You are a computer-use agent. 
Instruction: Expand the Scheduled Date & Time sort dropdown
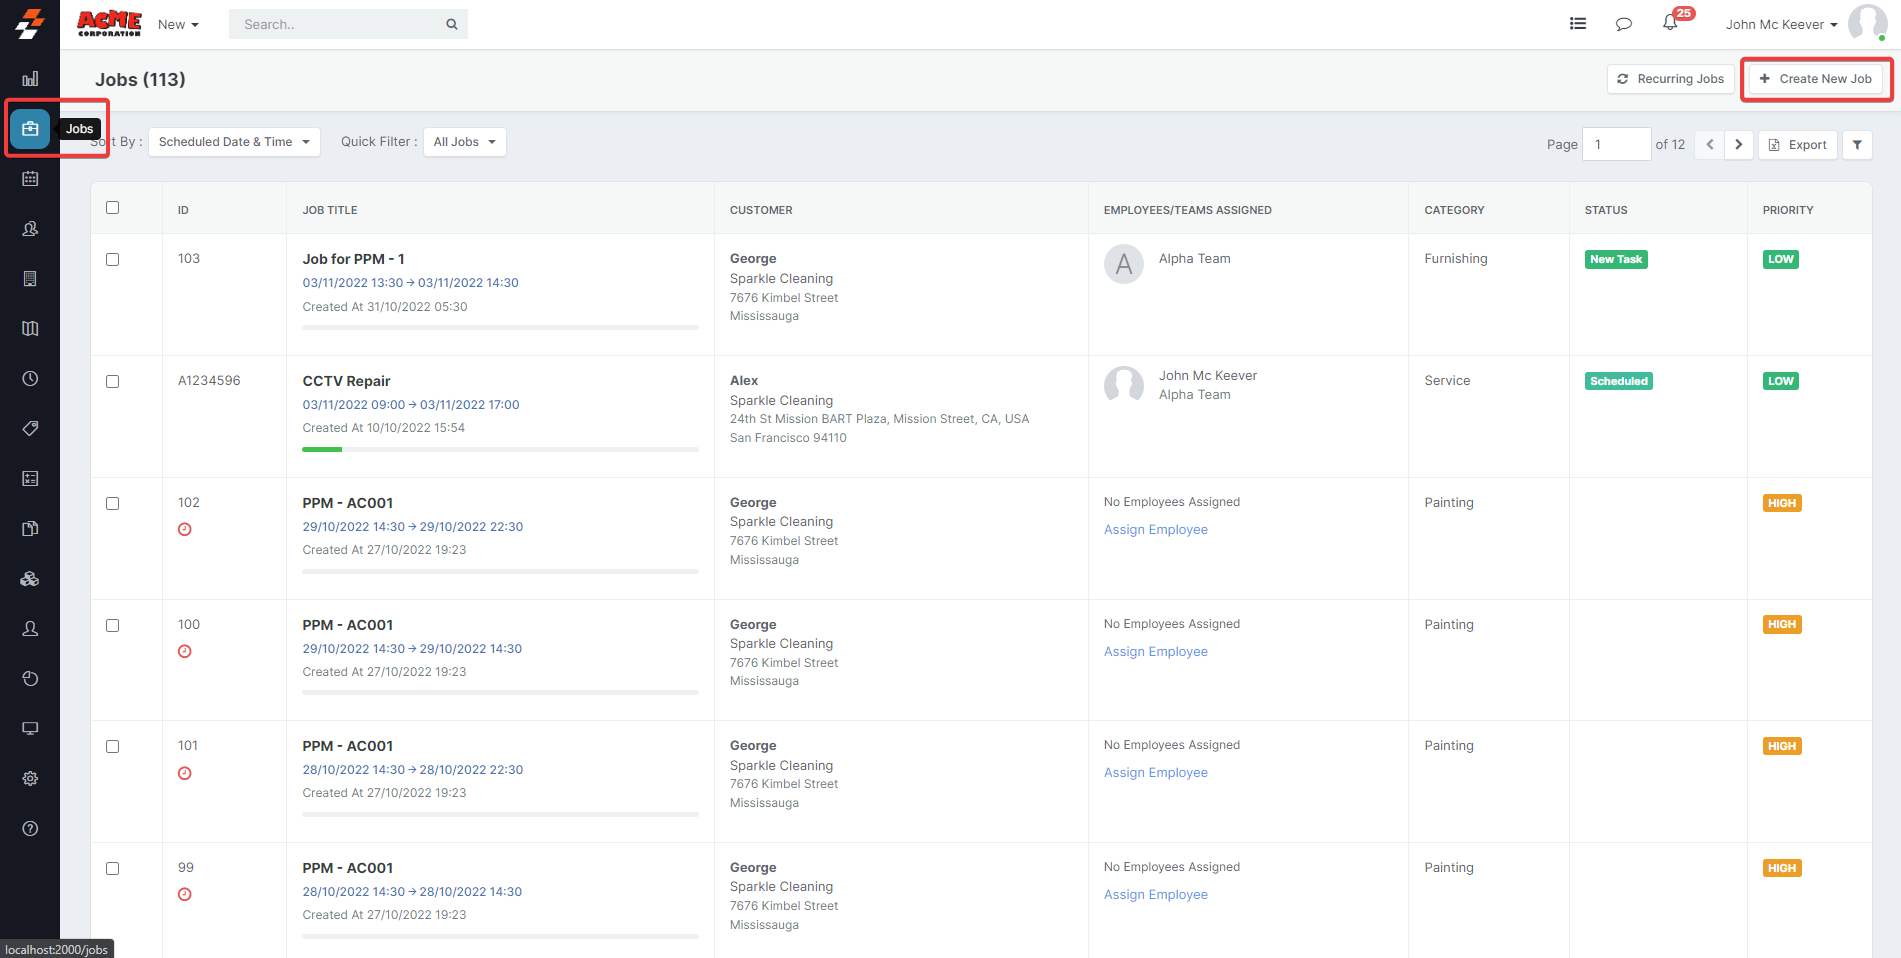click(234, 142)
